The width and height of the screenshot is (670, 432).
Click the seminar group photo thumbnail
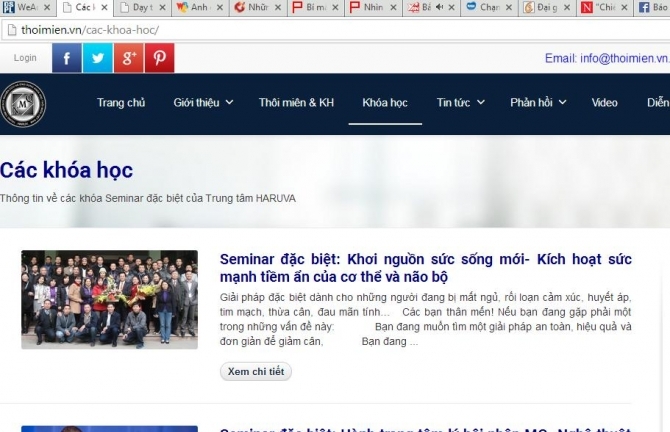coord(110,299)
